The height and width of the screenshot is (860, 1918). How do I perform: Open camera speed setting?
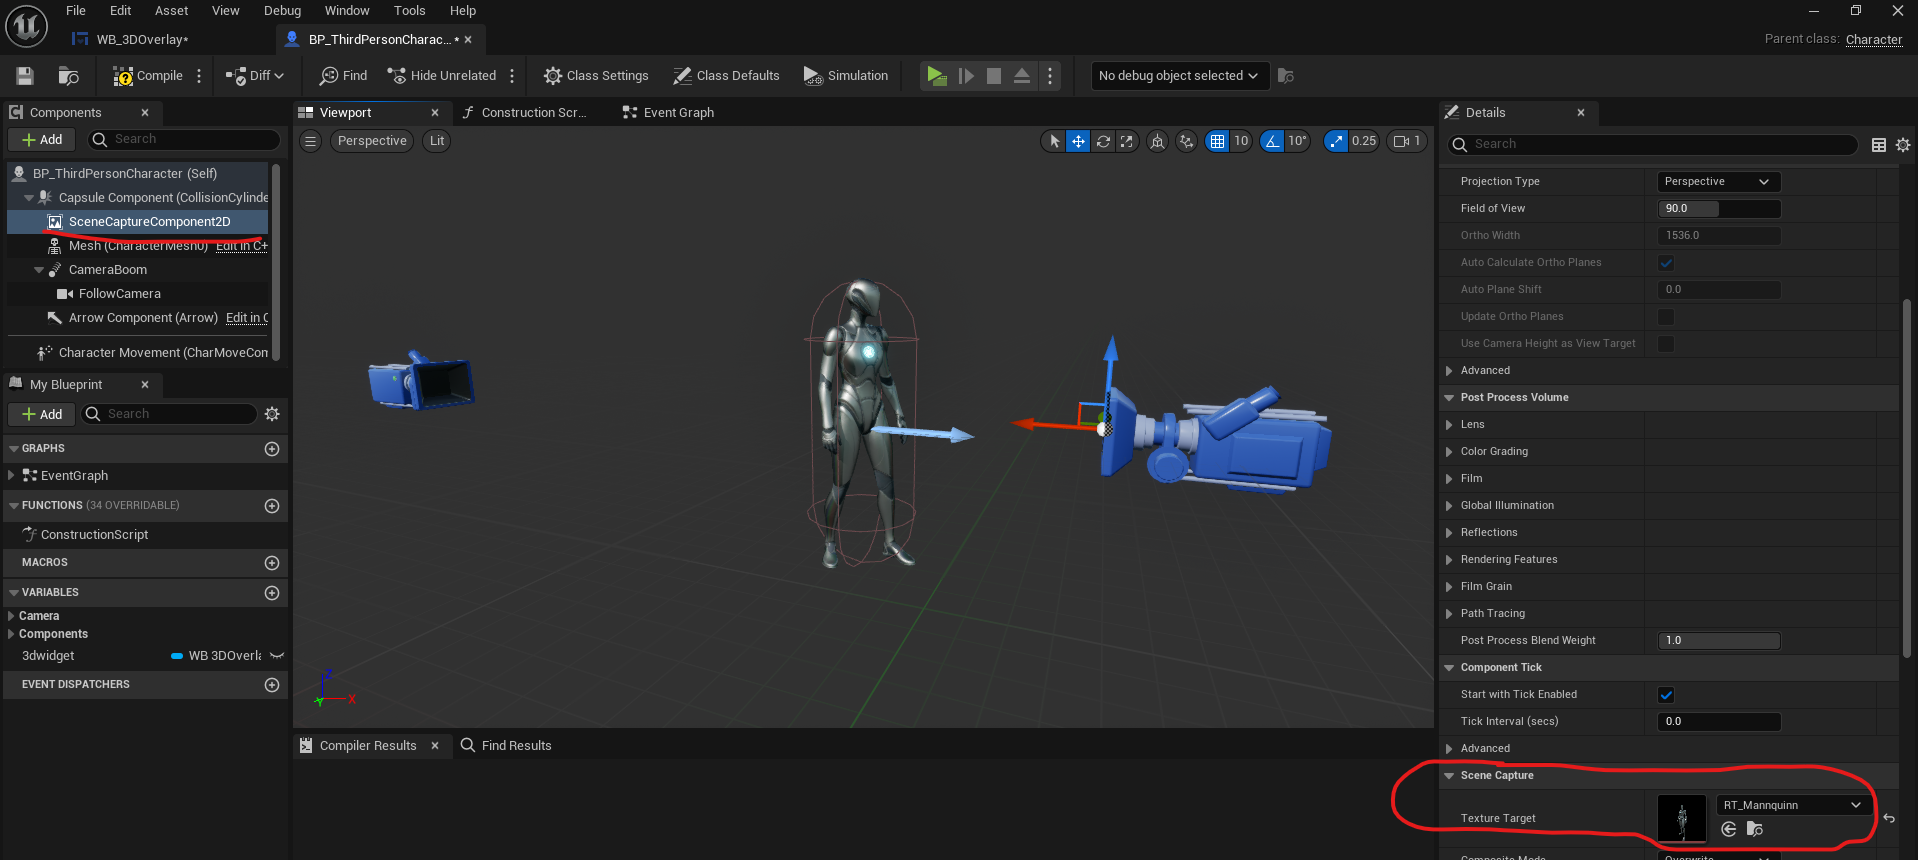[x=1407, y=141]
